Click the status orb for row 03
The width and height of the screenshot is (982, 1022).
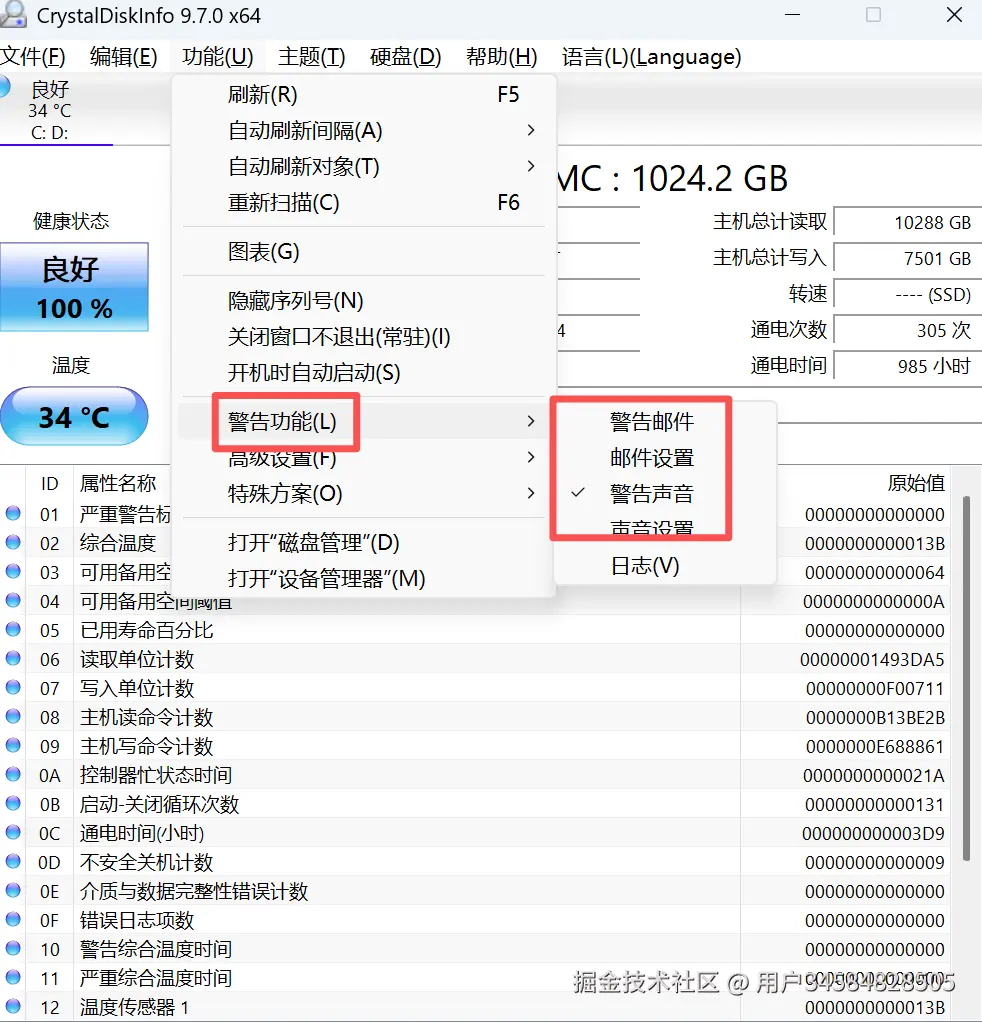13,572
